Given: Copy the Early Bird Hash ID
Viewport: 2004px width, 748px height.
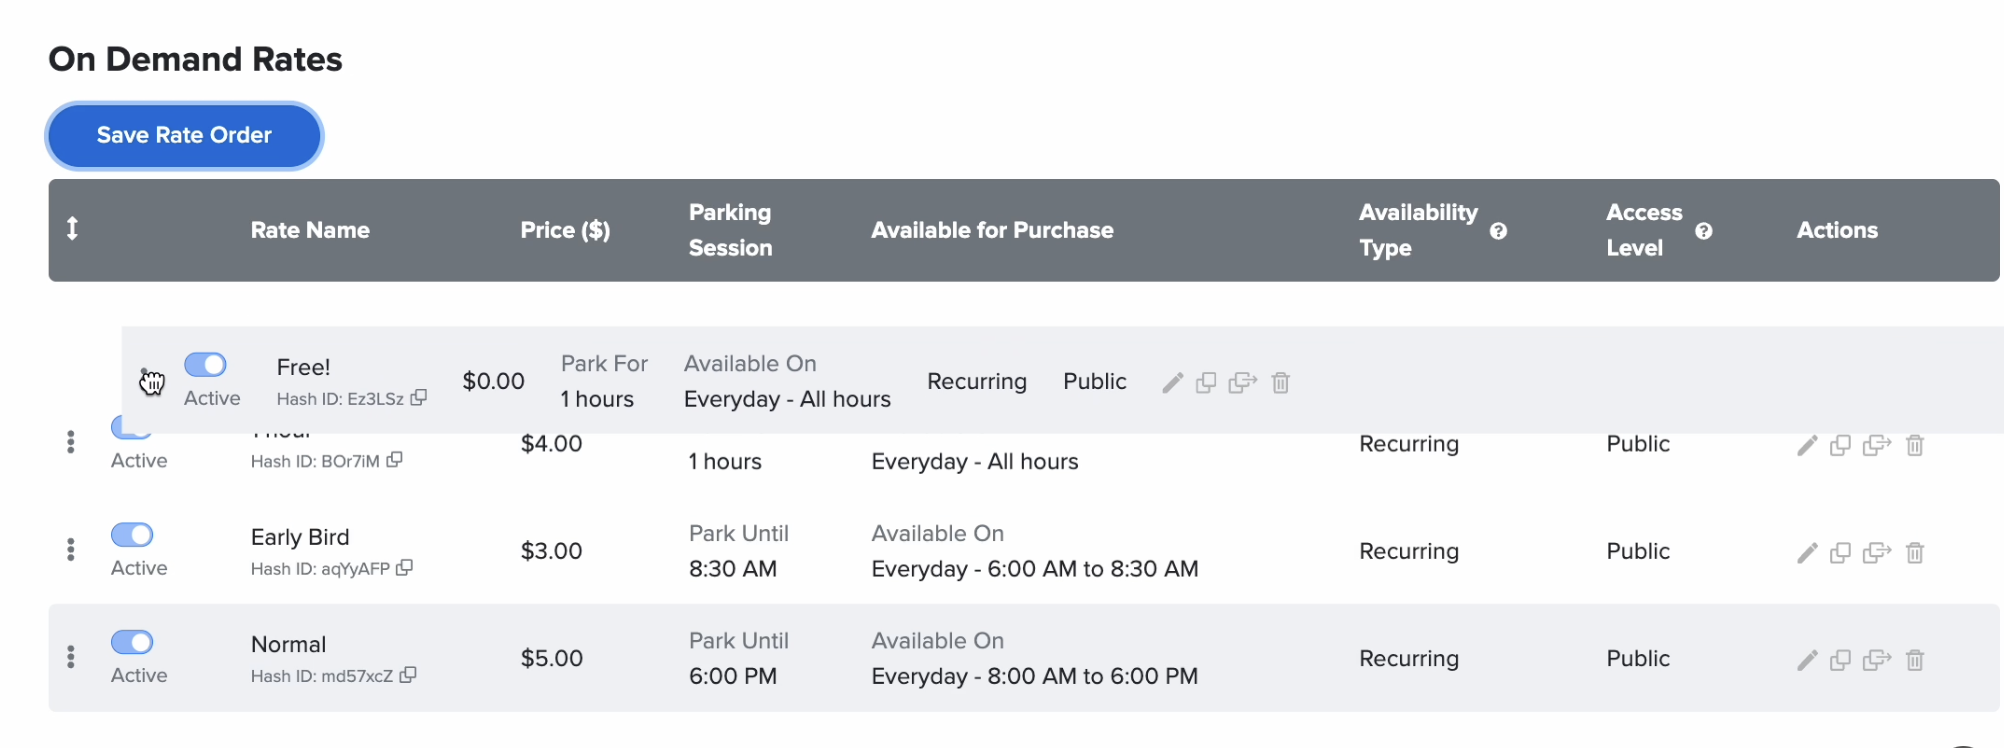Looking at the screenshot, I should coord(405,568).
